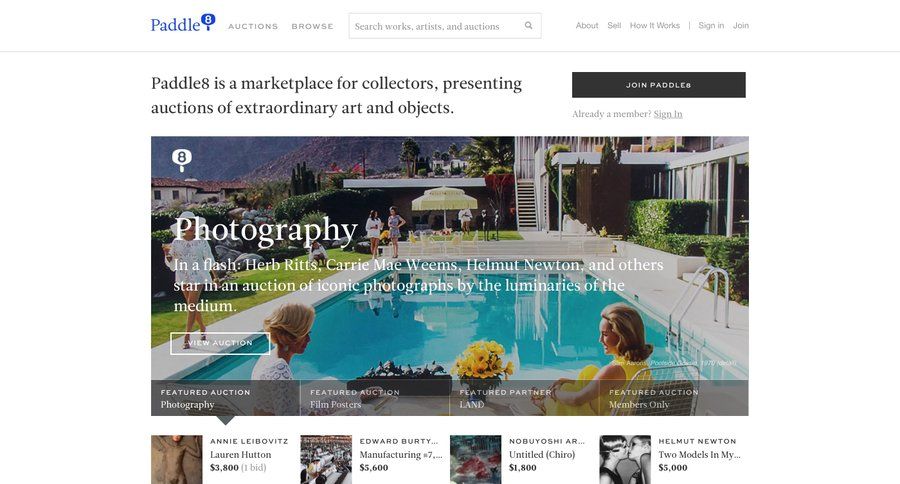
Task: Select the Featured Partner LAND tab
Action: click(524, 398)
